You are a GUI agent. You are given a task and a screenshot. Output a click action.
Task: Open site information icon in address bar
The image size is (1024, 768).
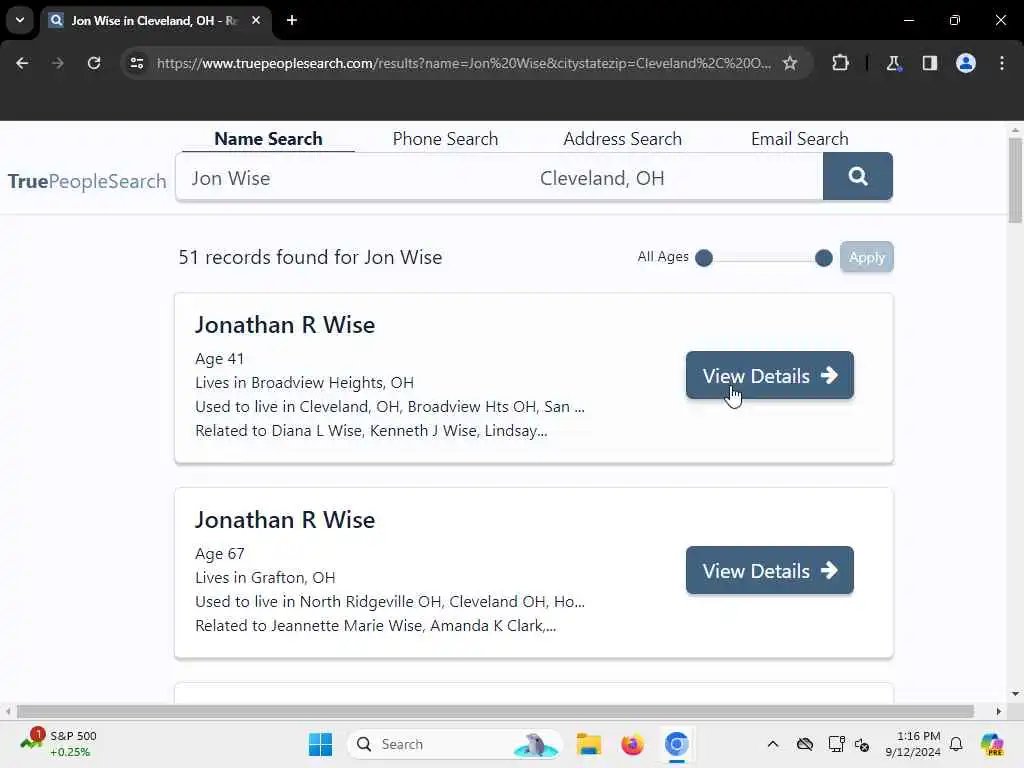[136, 63]
